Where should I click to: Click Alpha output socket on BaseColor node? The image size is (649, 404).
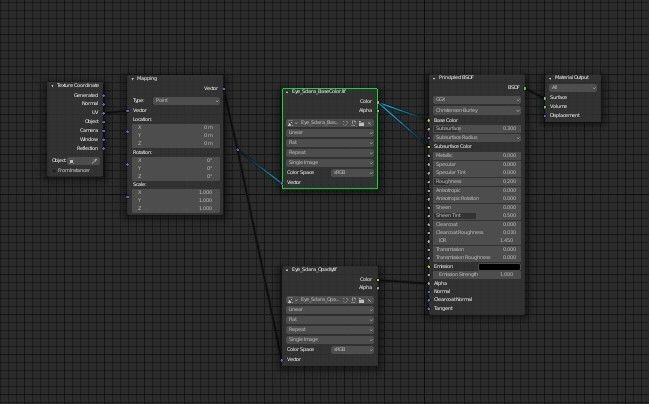coord(378,111)
